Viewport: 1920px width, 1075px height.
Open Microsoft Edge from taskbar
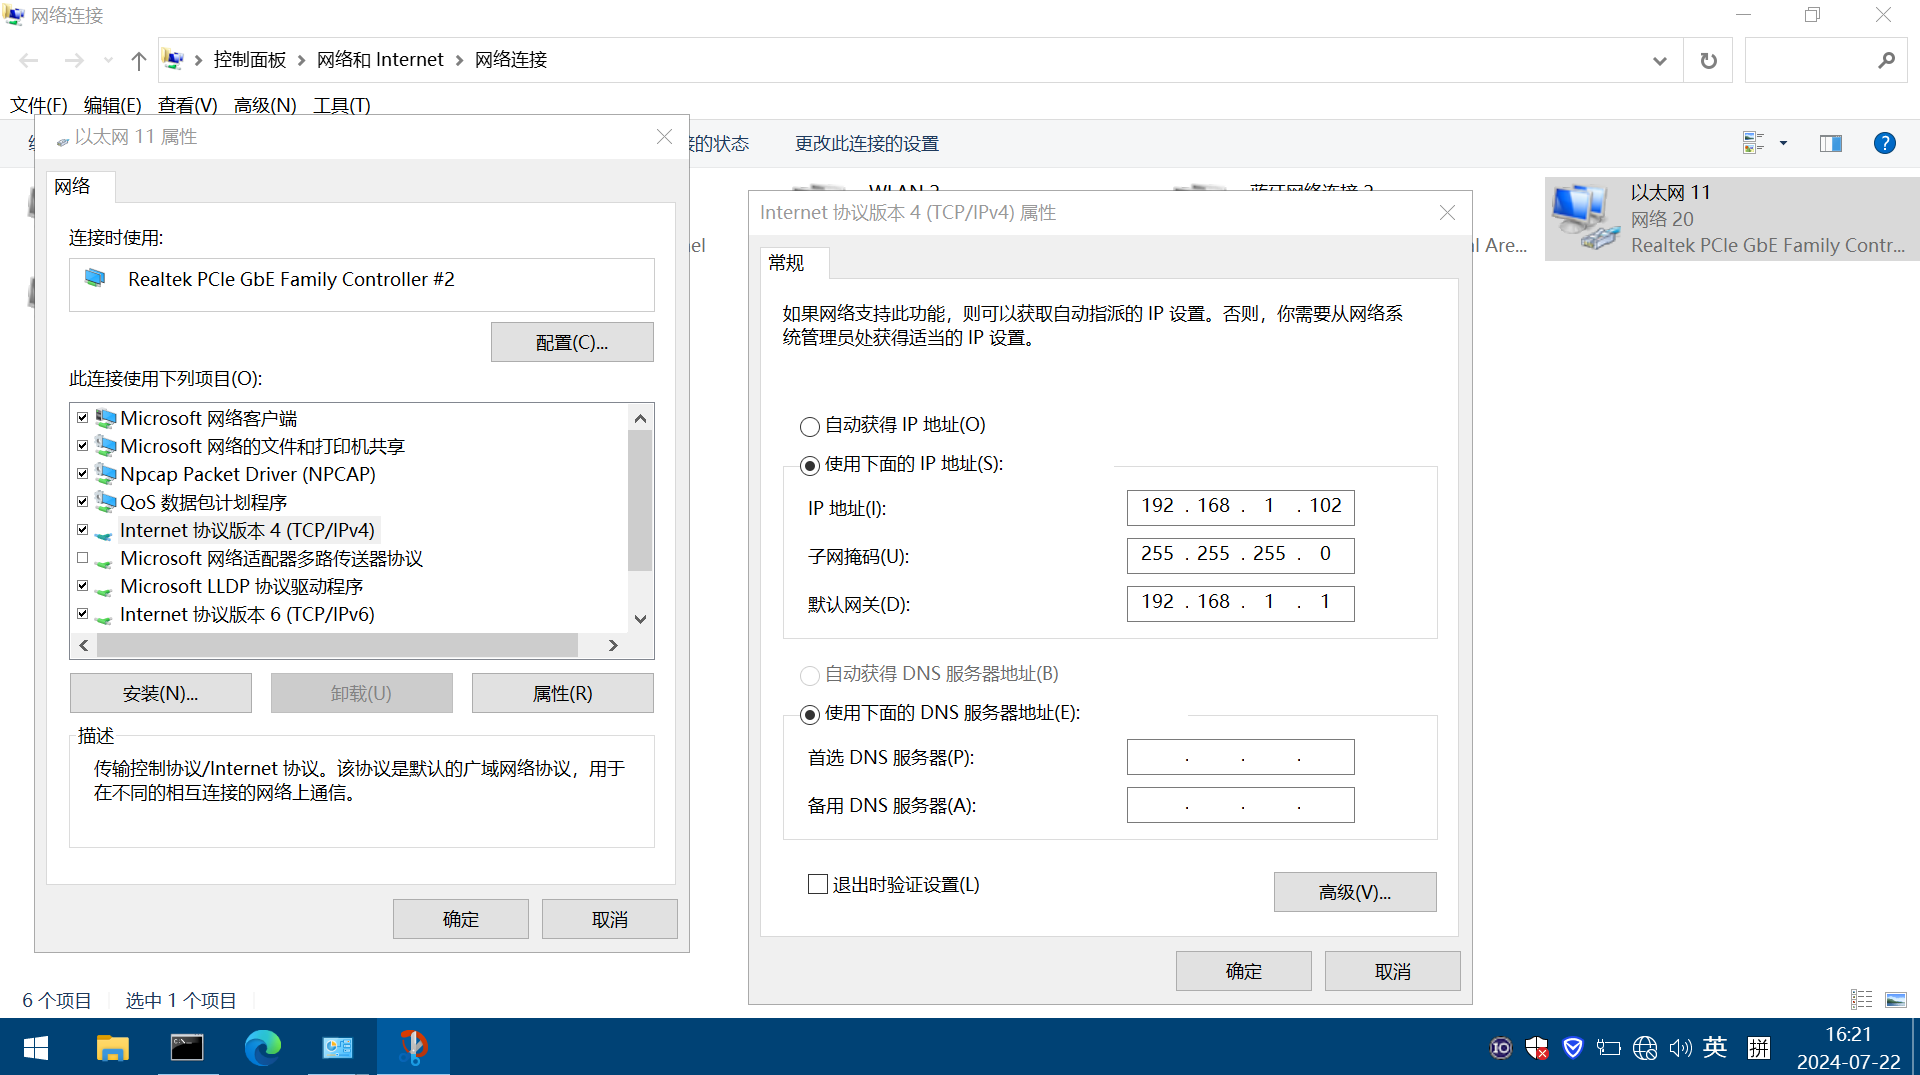(263, 1047)
